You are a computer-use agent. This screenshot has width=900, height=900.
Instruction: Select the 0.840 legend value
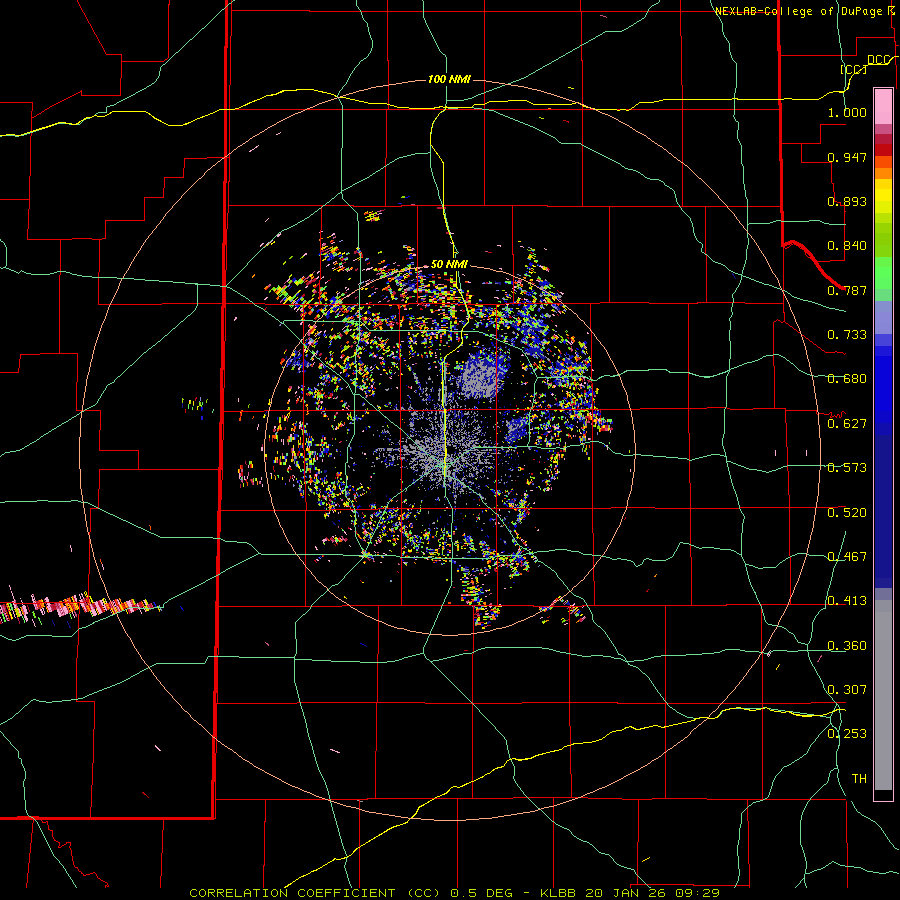(847, 246)
